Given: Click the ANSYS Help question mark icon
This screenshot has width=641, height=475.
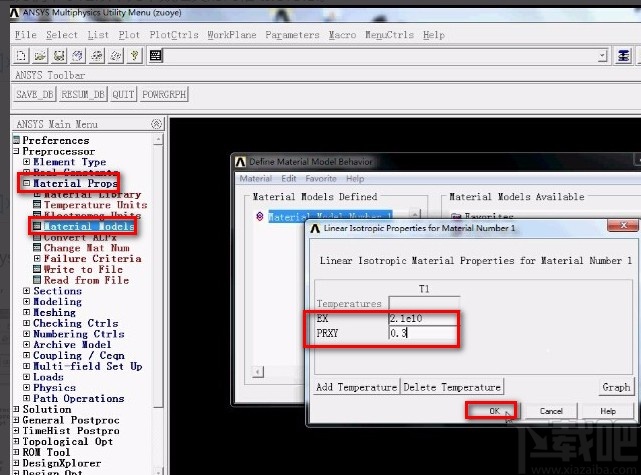Looking at the screenshot, I should (134, 56).
